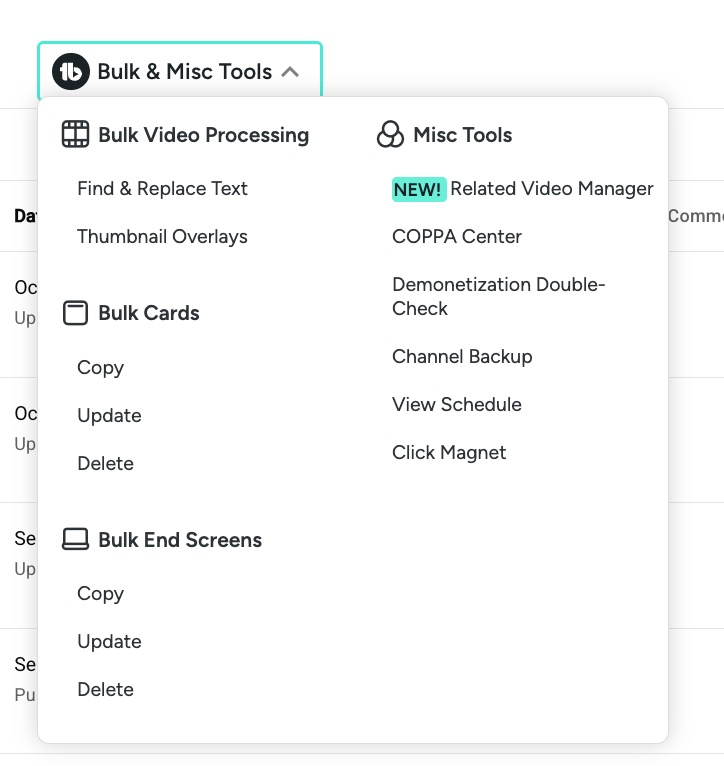
Task: Open Find & Replace Text
Action: [162, 189]
